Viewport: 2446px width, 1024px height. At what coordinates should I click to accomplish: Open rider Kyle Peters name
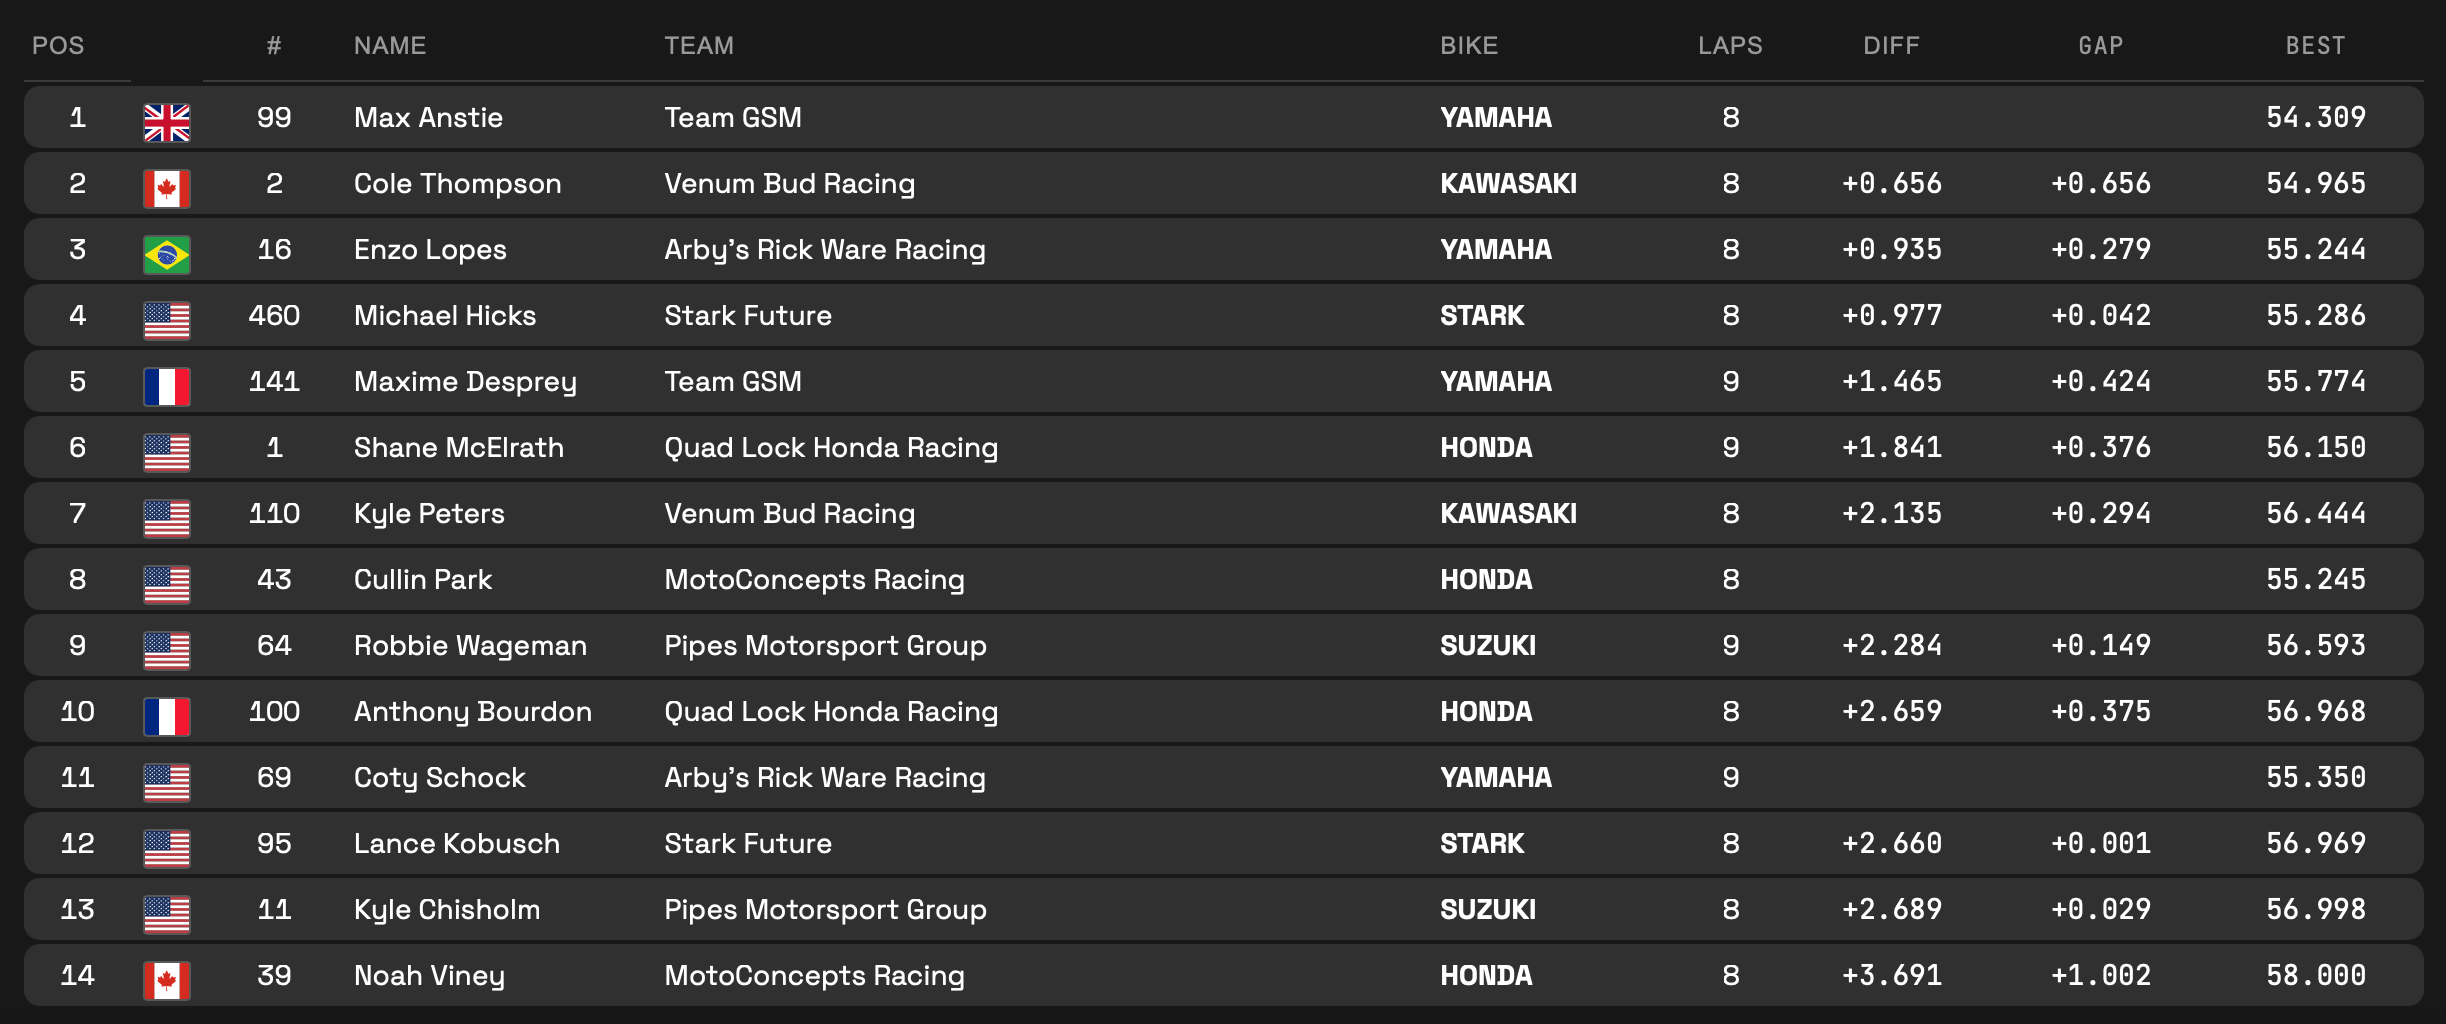point(429,514)
